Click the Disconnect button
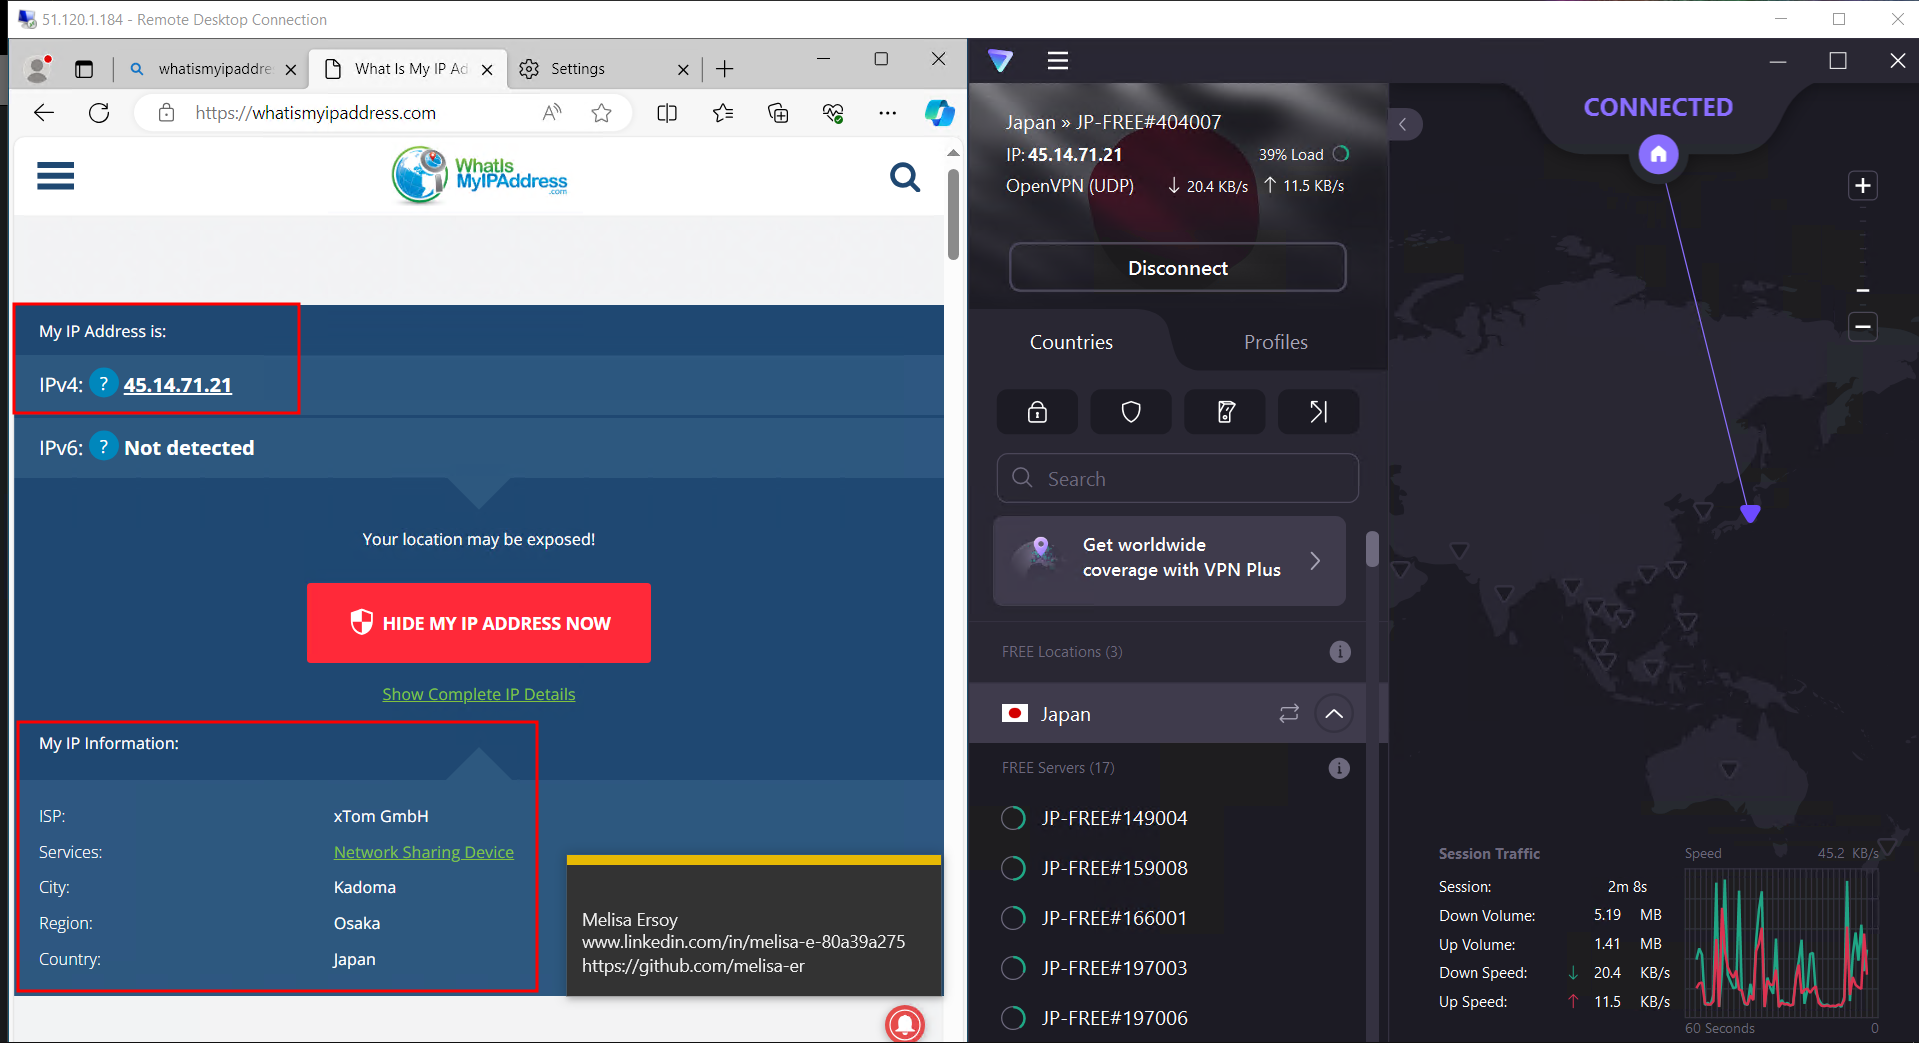 click(1177, 268)
